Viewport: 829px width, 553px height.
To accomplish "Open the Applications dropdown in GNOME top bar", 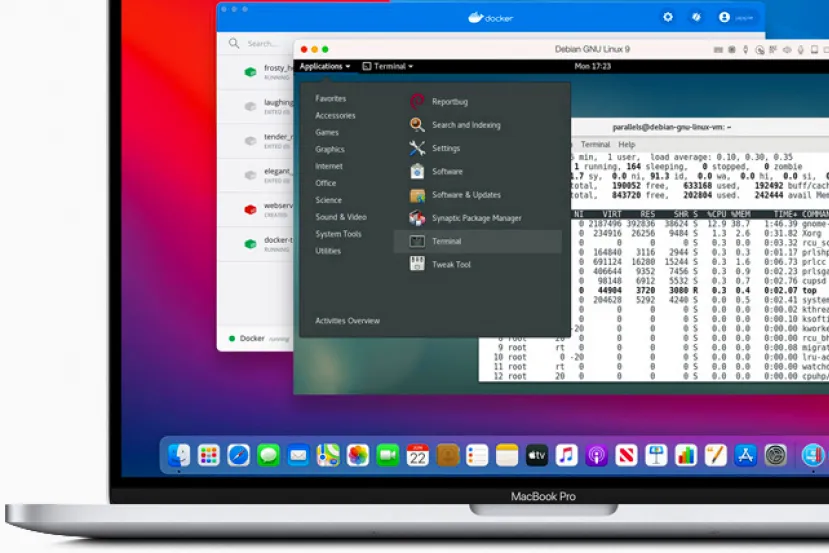I will pos(325,66).
